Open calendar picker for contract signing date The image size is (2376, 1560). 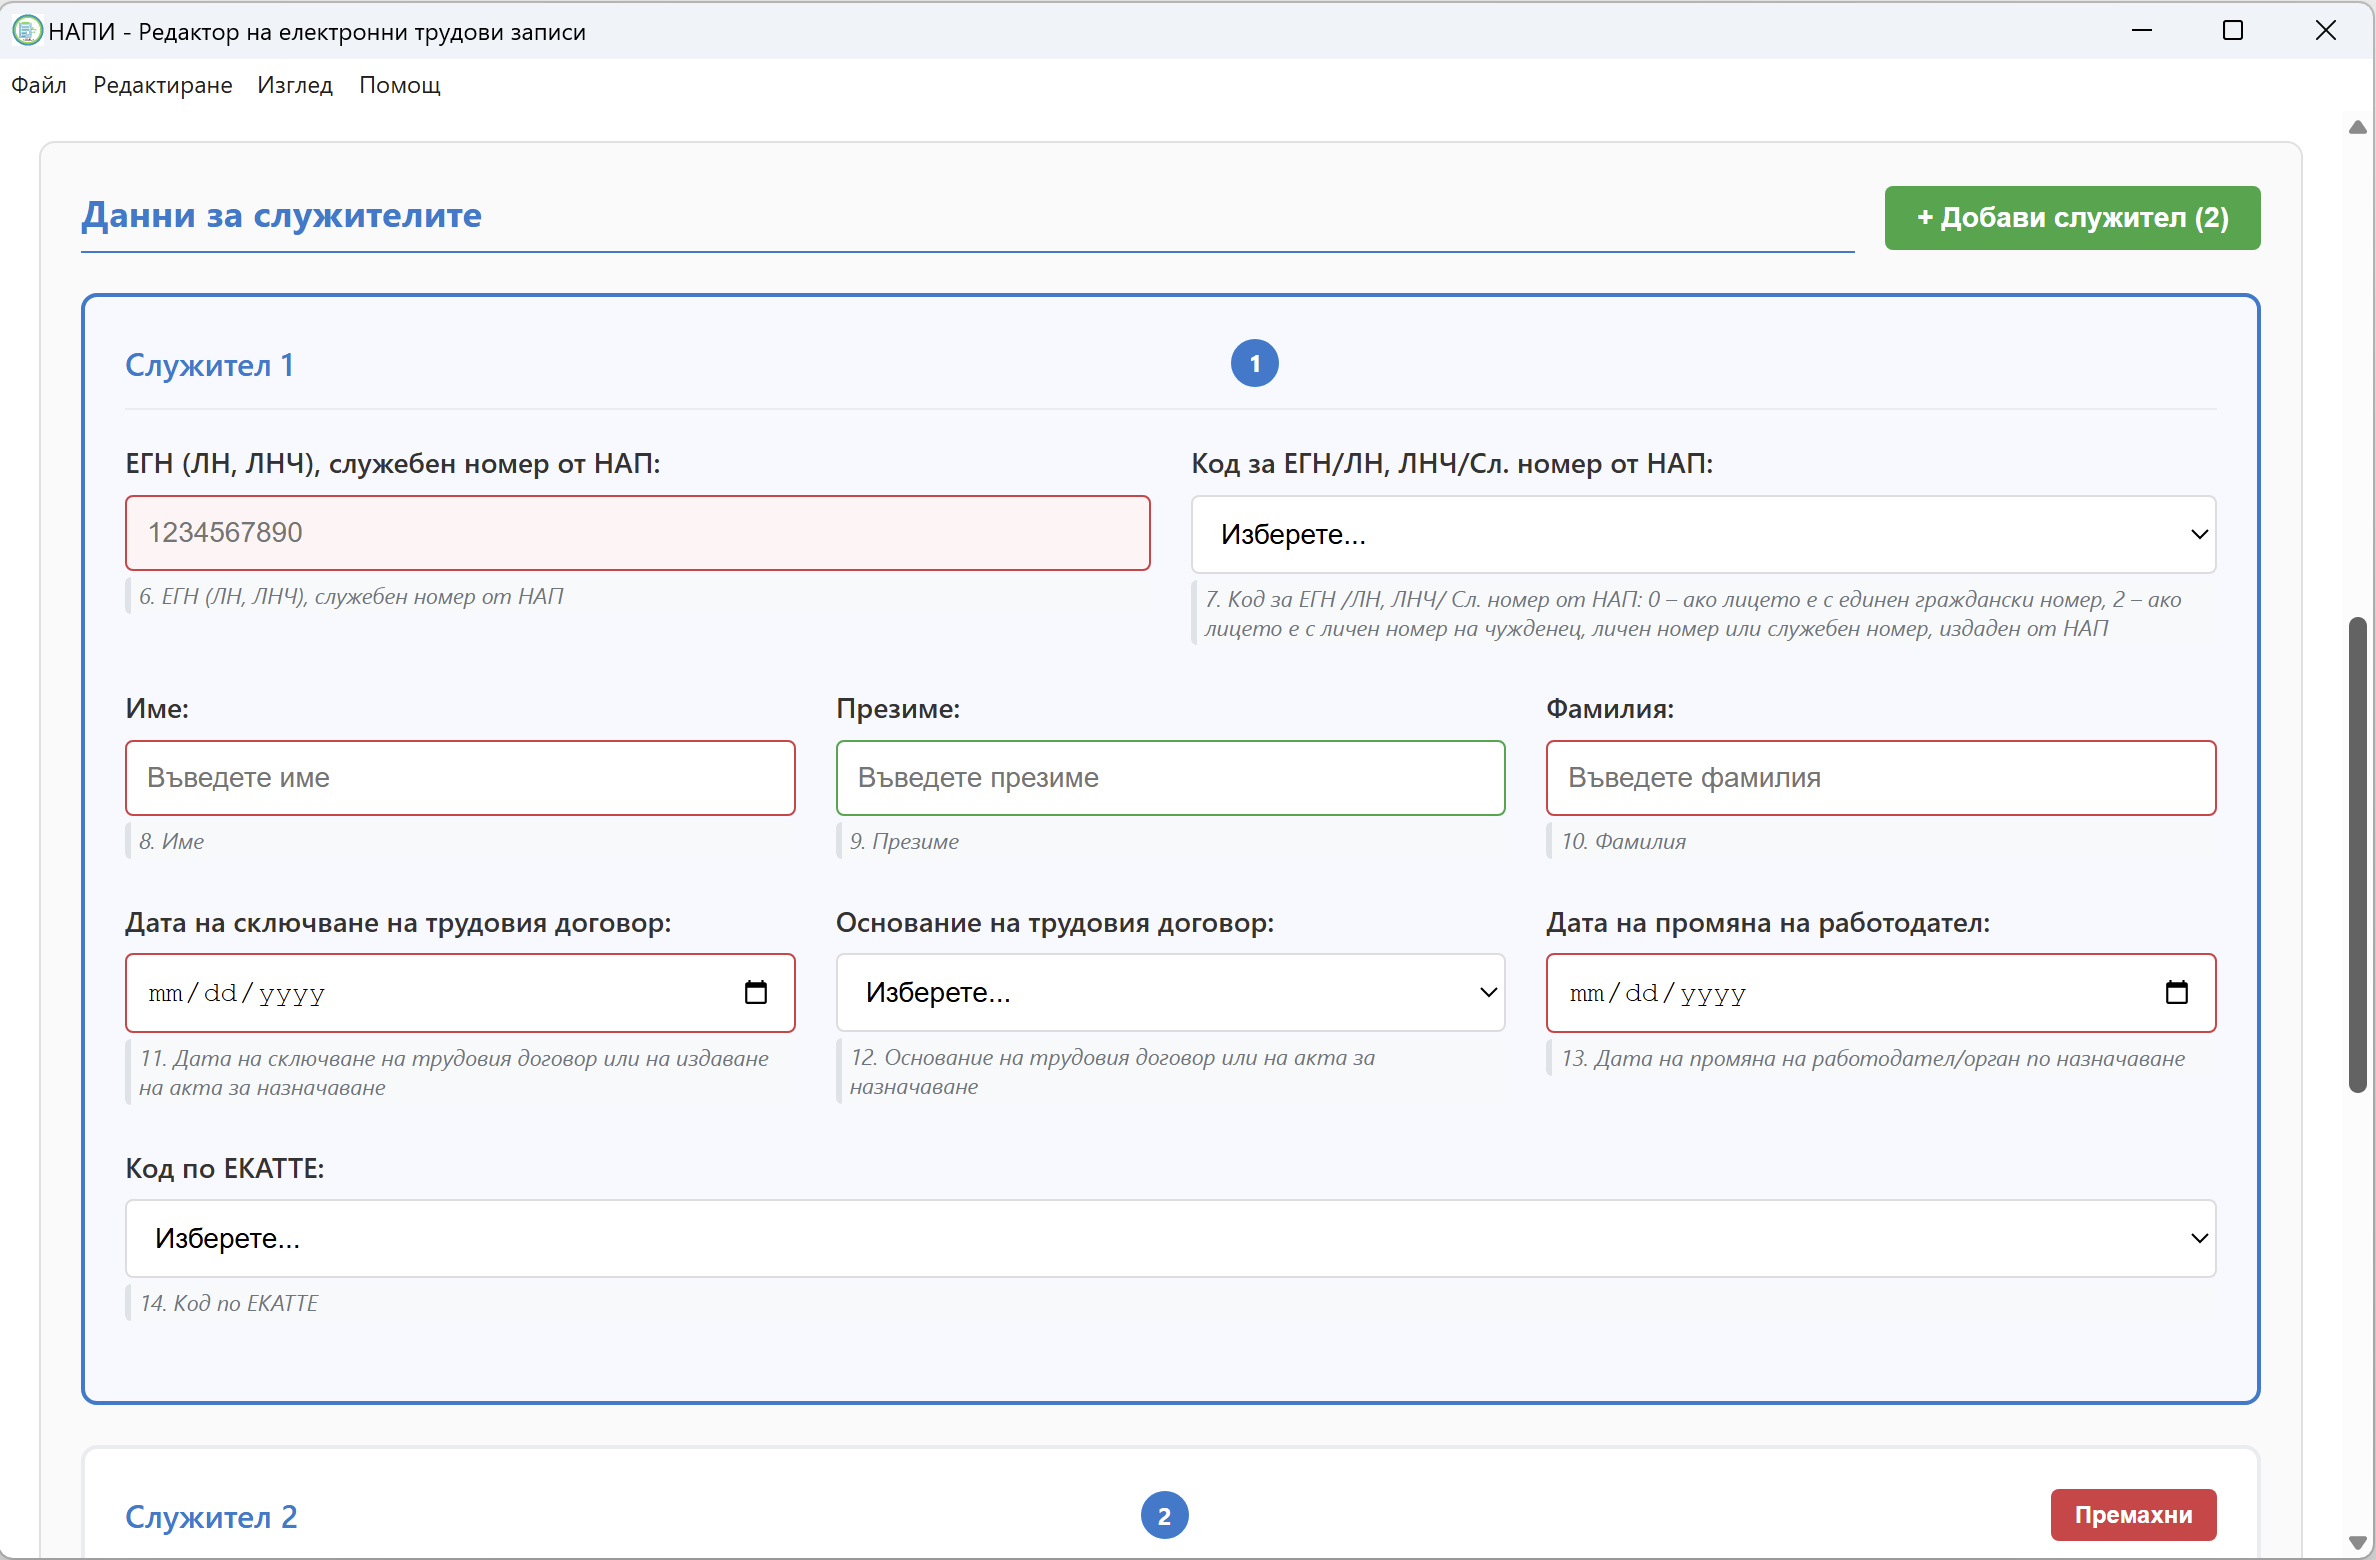[x=756, y=992]
